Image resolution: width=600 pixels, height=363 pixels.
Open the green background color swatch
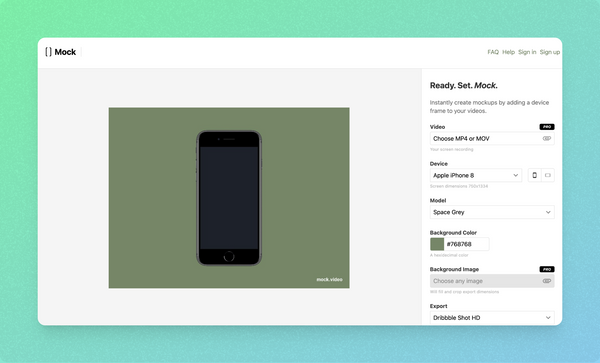click(437, 244)
